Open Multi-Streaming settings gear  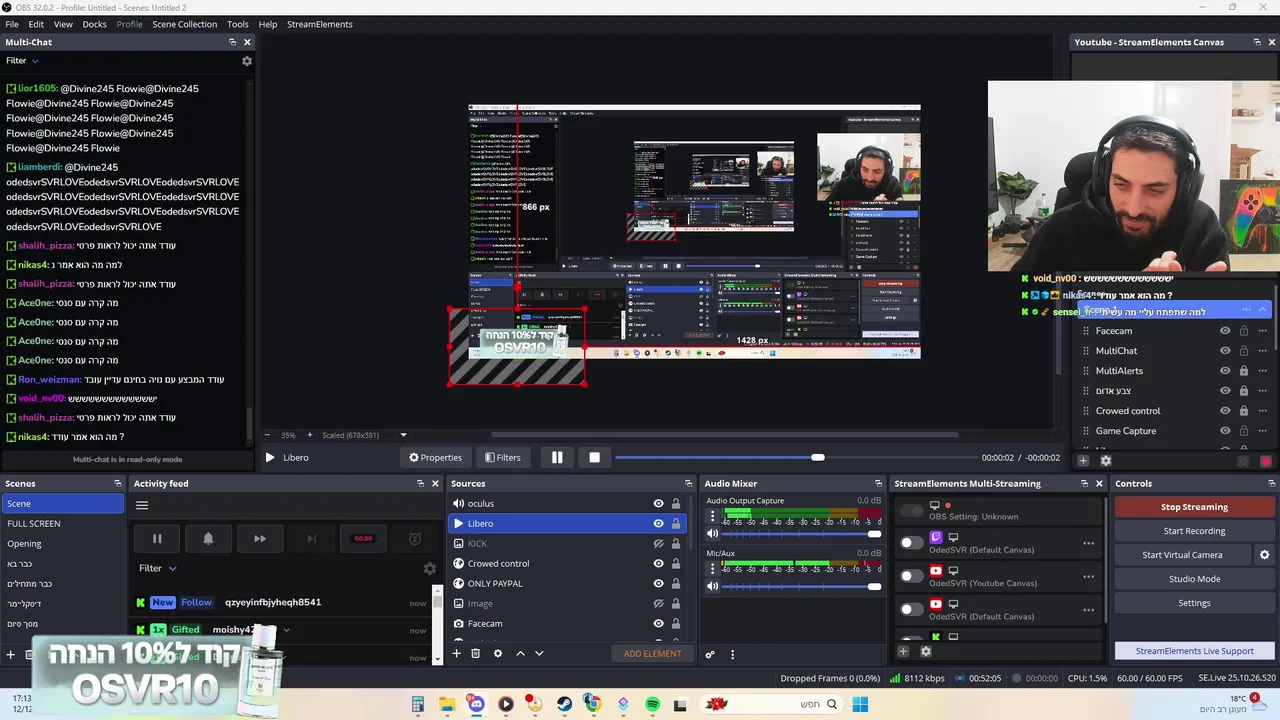click(925, 651)
